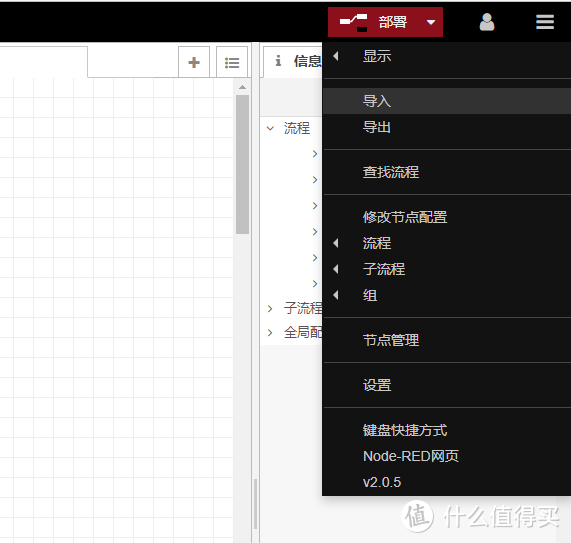Viewport: 571px width, 543px height.
Task: Expand the fifth flow row chevron
Action: [x=315, y=258]
